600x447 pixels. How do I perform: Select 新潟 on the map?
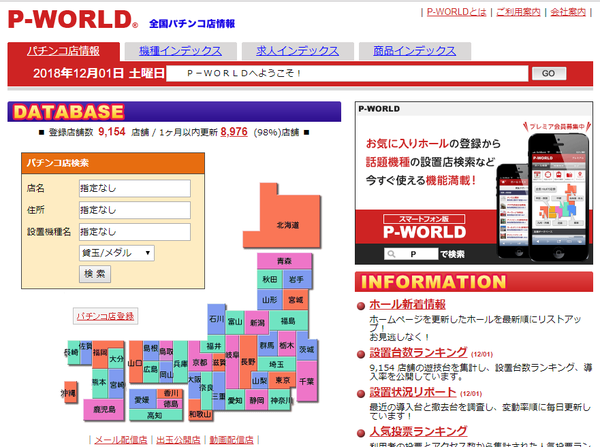pyautogui.click(x=257, y=322)
